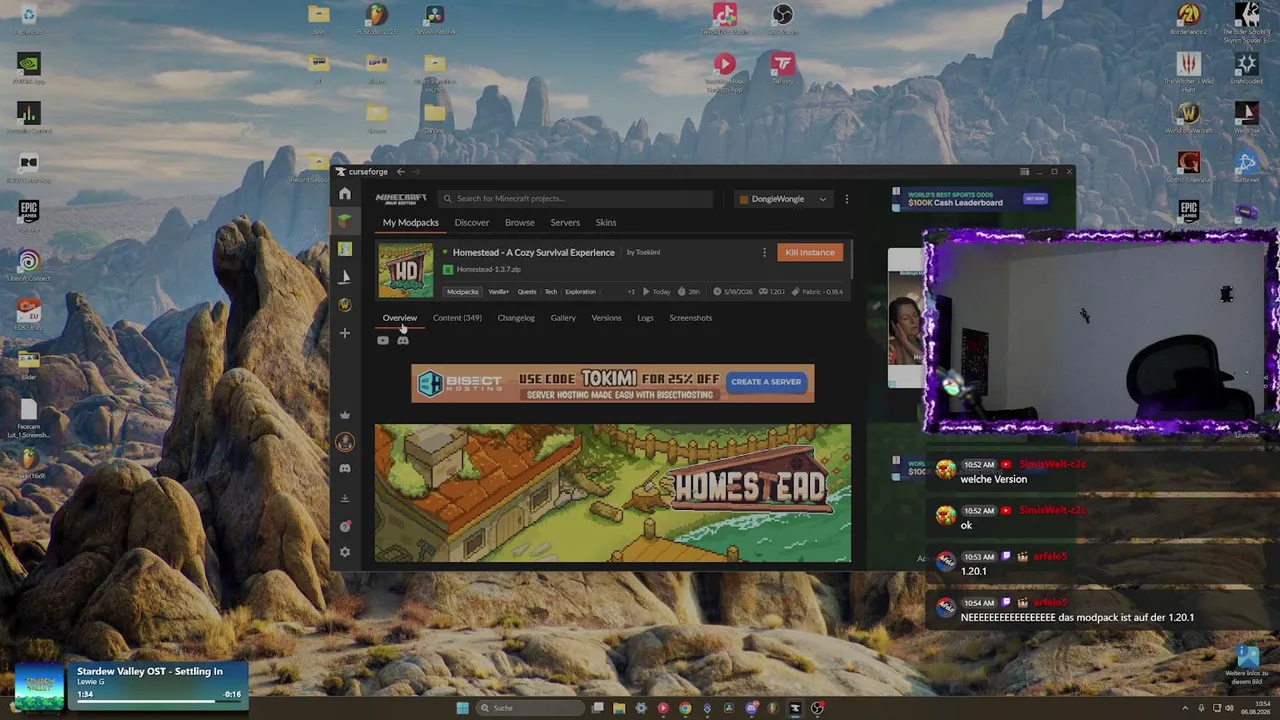1280x720 pixels.
Task: Open the CurseForge settings gear
Action: tap(345, 552)
